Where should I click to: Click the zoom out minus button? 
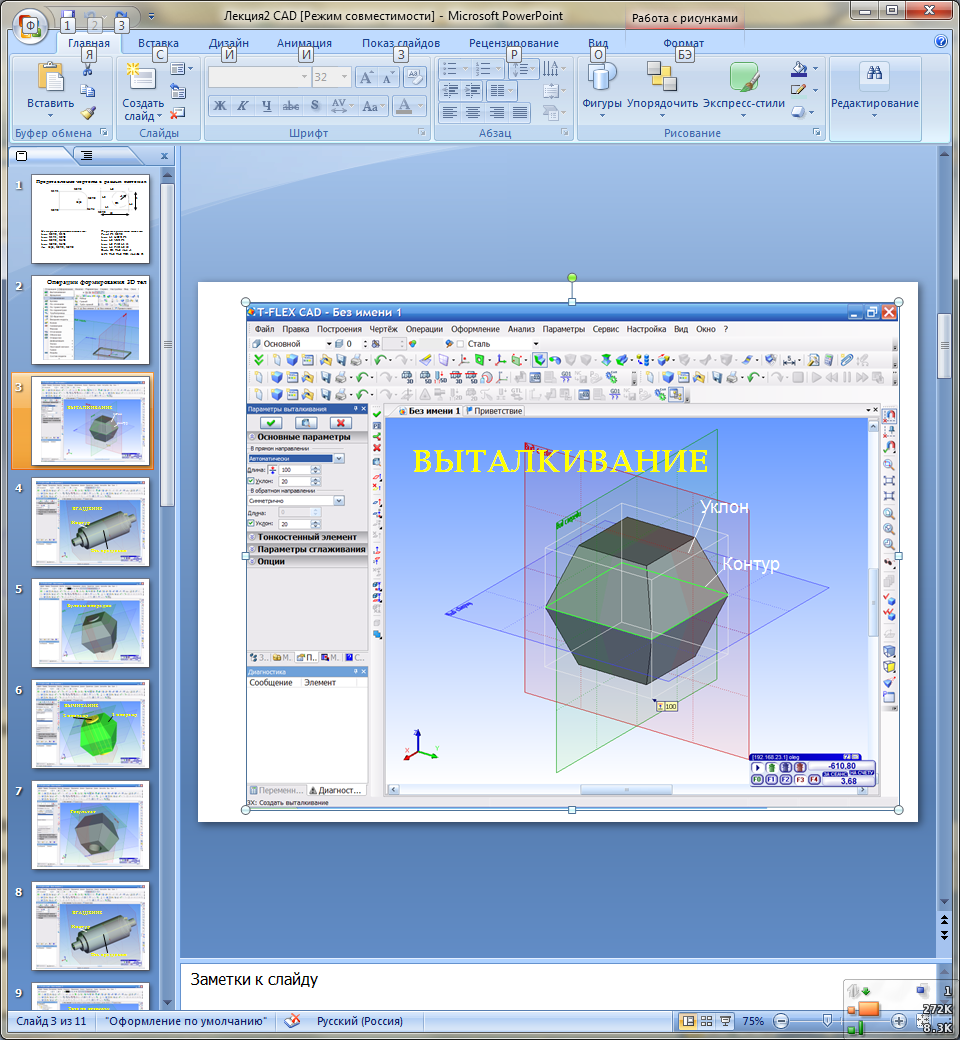(782, 1021)
